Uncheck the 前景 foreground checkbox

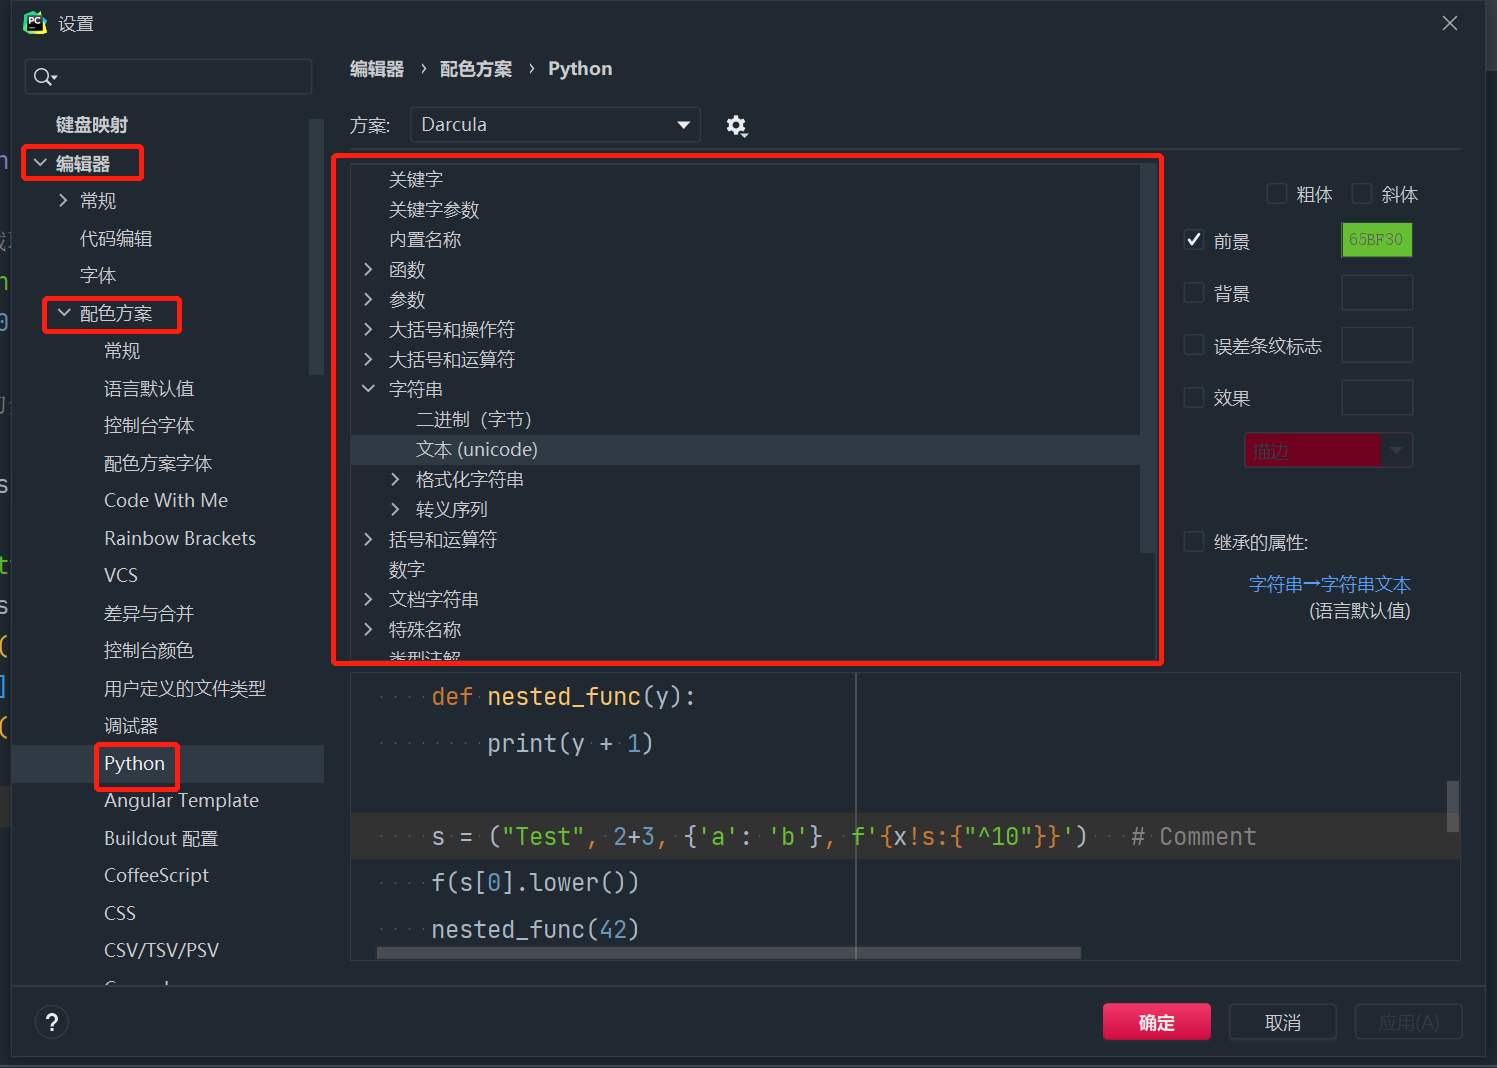pyautogui.click(x=1194, y=240)
